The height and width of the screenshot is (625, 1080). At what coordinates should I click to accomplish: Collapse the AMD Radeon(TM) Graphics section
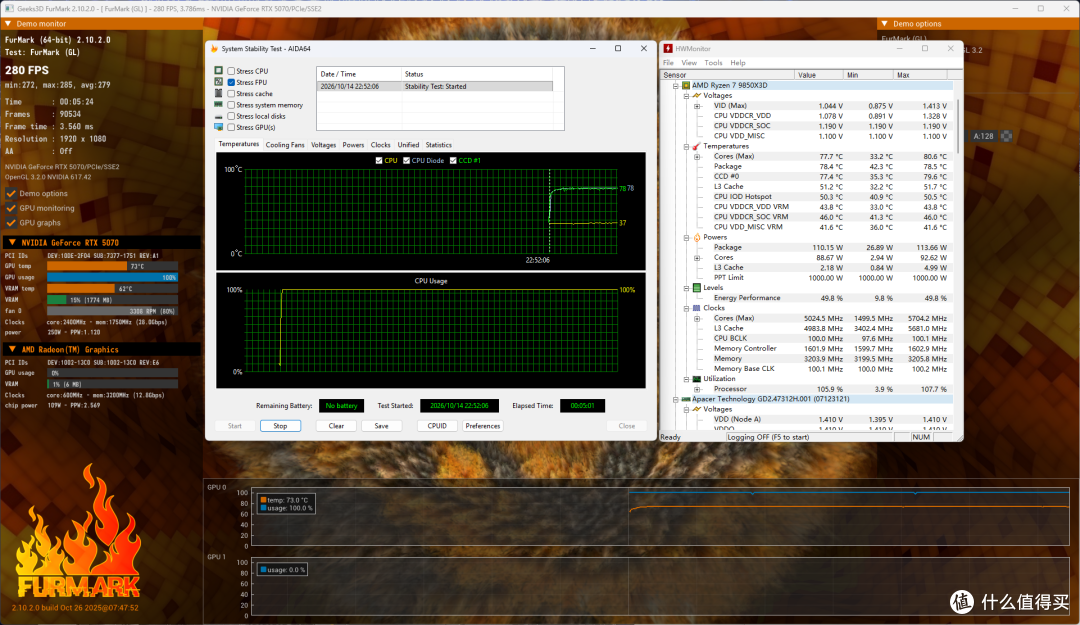click(12, 349)
